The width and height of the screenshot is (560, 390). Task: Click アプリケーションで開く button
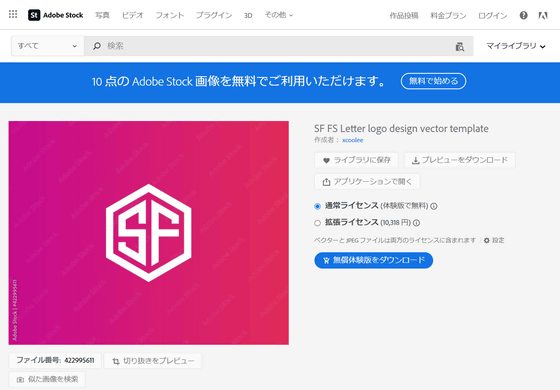click(367, 181)
